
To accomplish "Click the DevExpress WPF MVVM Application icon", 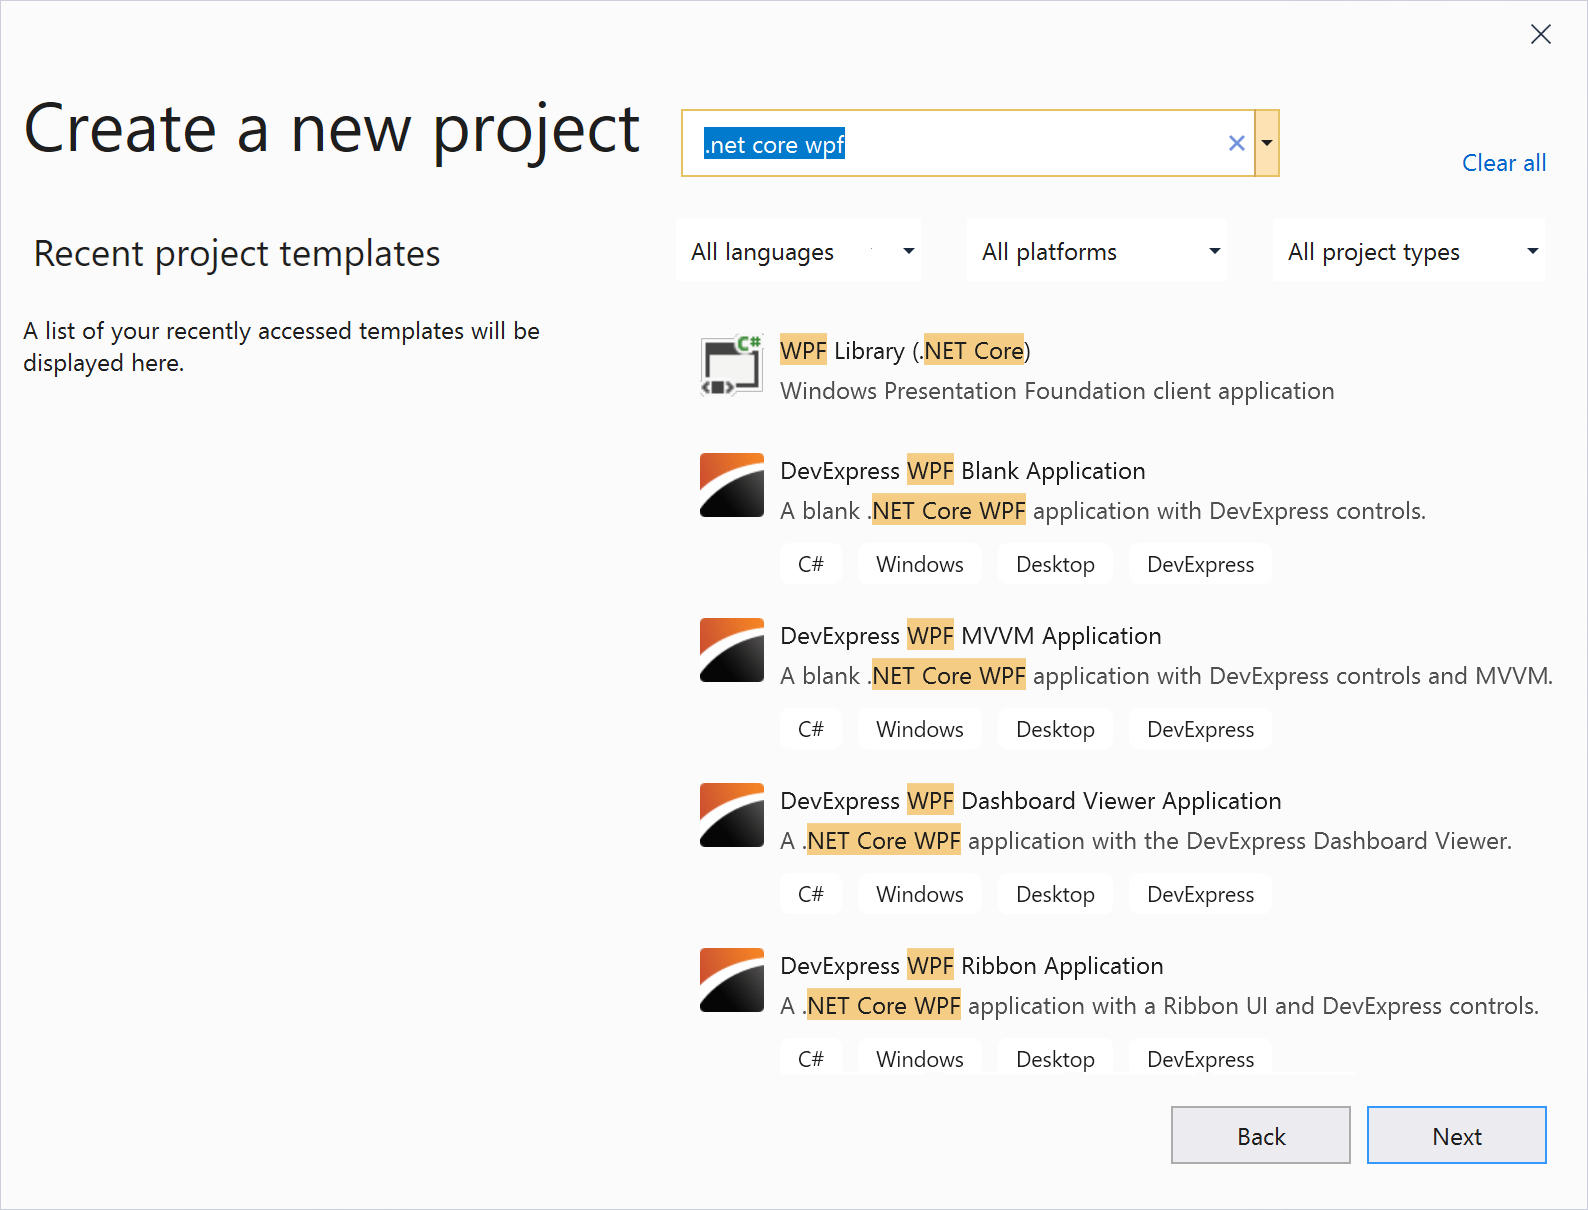I will pos(731,651).
